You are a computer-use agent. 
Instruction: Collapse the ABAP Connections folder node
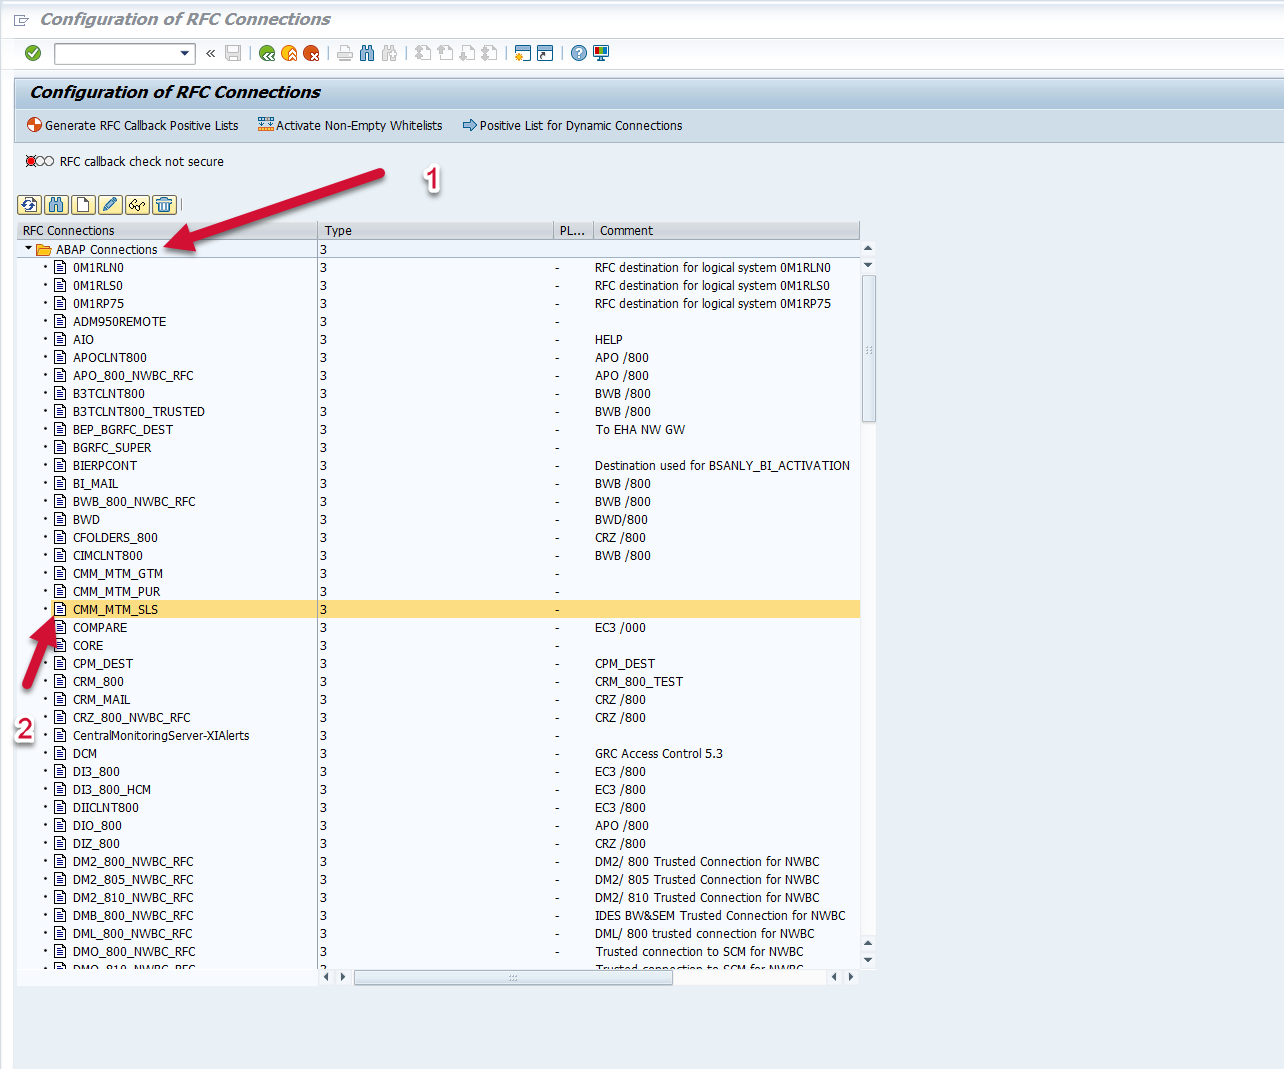[x=28, y=249]
